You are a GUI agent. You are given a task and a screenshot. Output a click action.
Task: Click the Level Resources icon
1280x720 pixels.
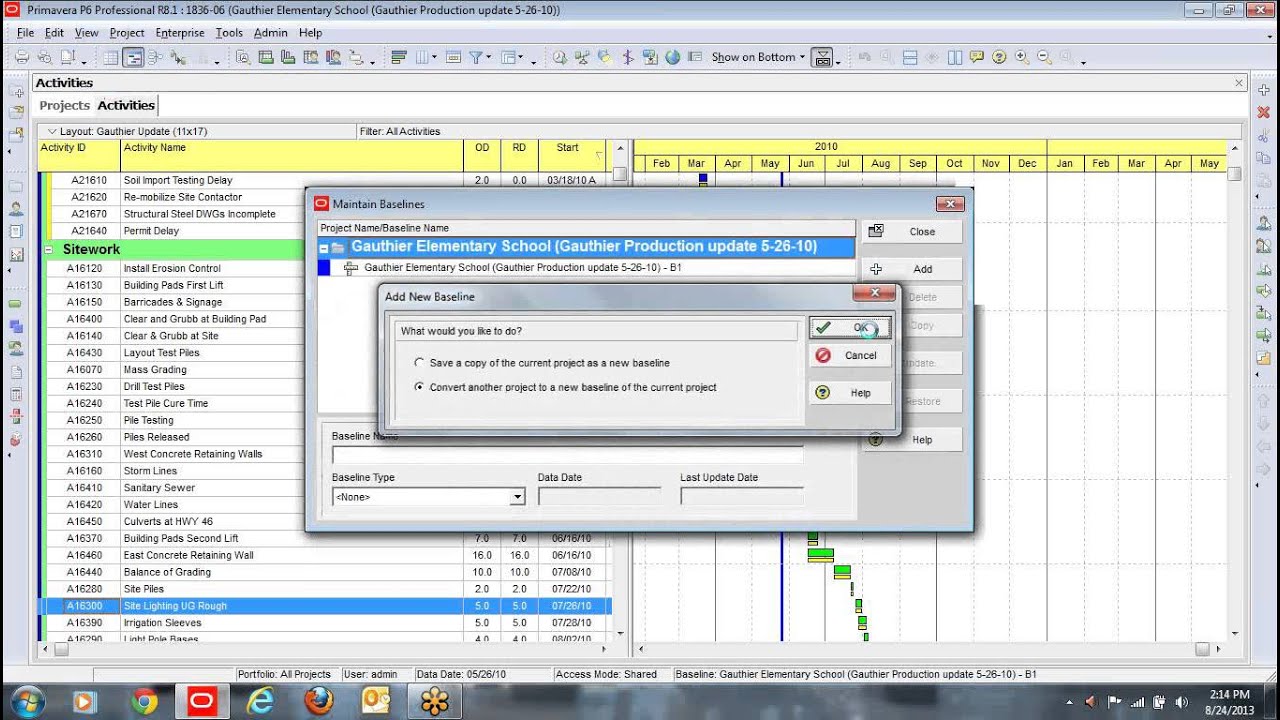click(x=581, y=57)
